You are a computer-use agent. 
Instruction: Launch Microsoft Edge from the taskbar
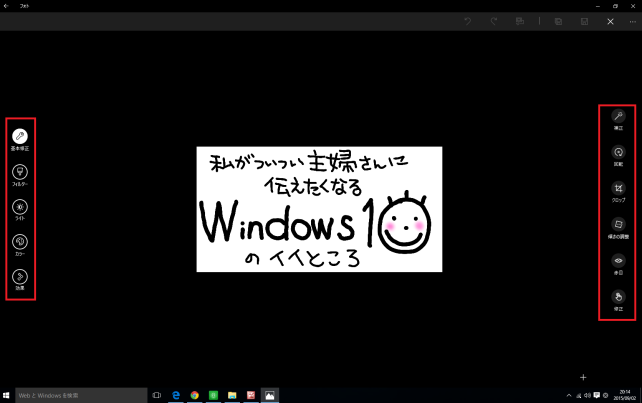coord(176,395)
